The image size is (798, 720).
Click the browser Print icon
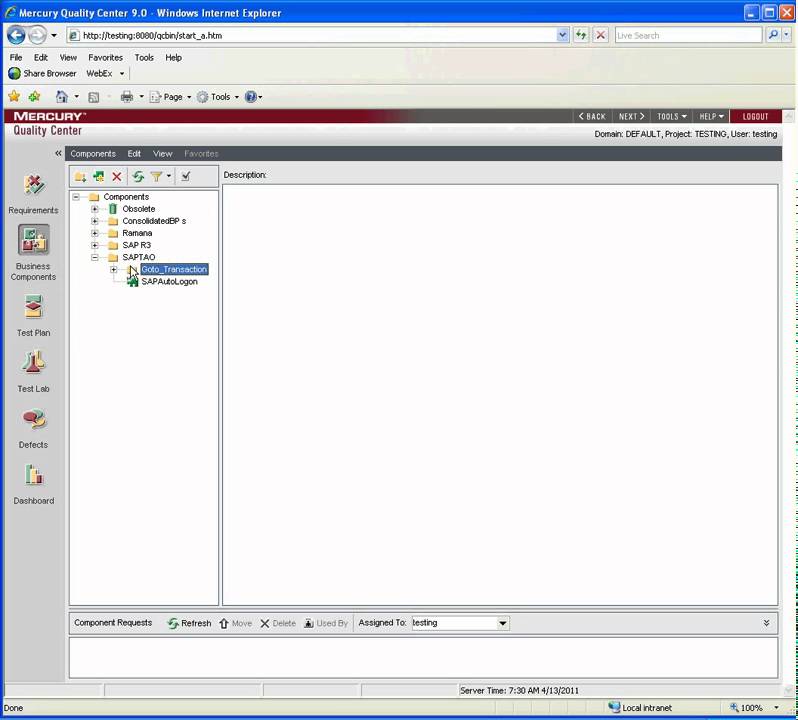(x=127, y=97)
